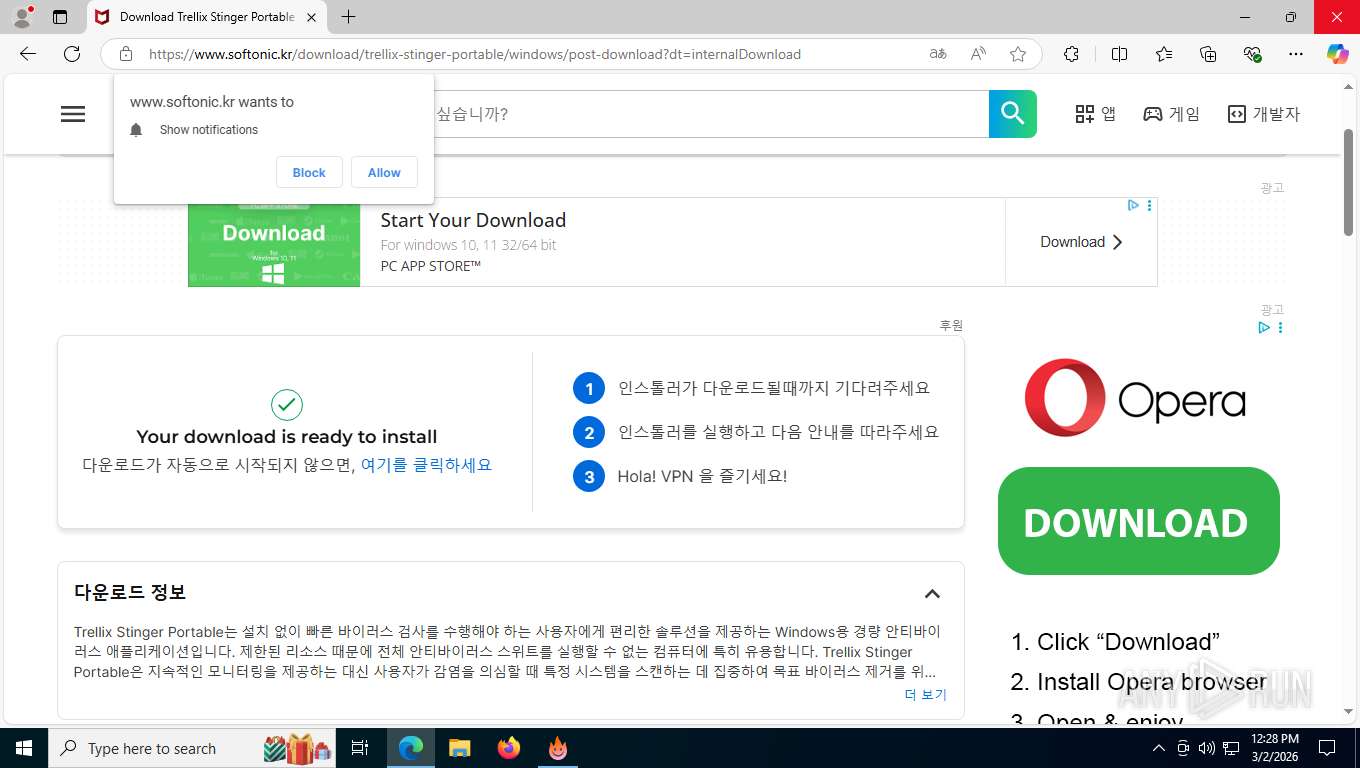The image size is (1360, 768).
Task: Click 여기를 클릭하세요 download link
Action: pos(426,465)
